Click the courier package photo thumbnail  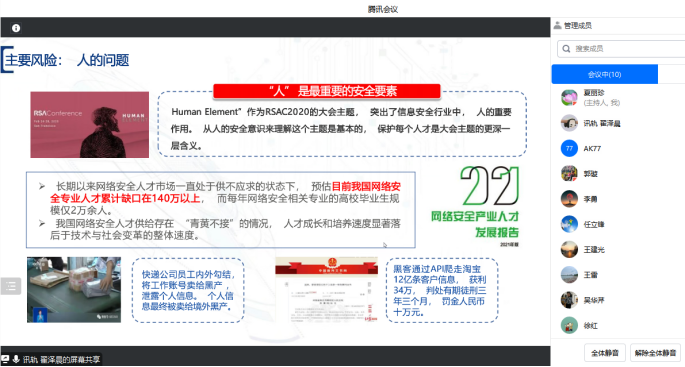coord(74,290)
